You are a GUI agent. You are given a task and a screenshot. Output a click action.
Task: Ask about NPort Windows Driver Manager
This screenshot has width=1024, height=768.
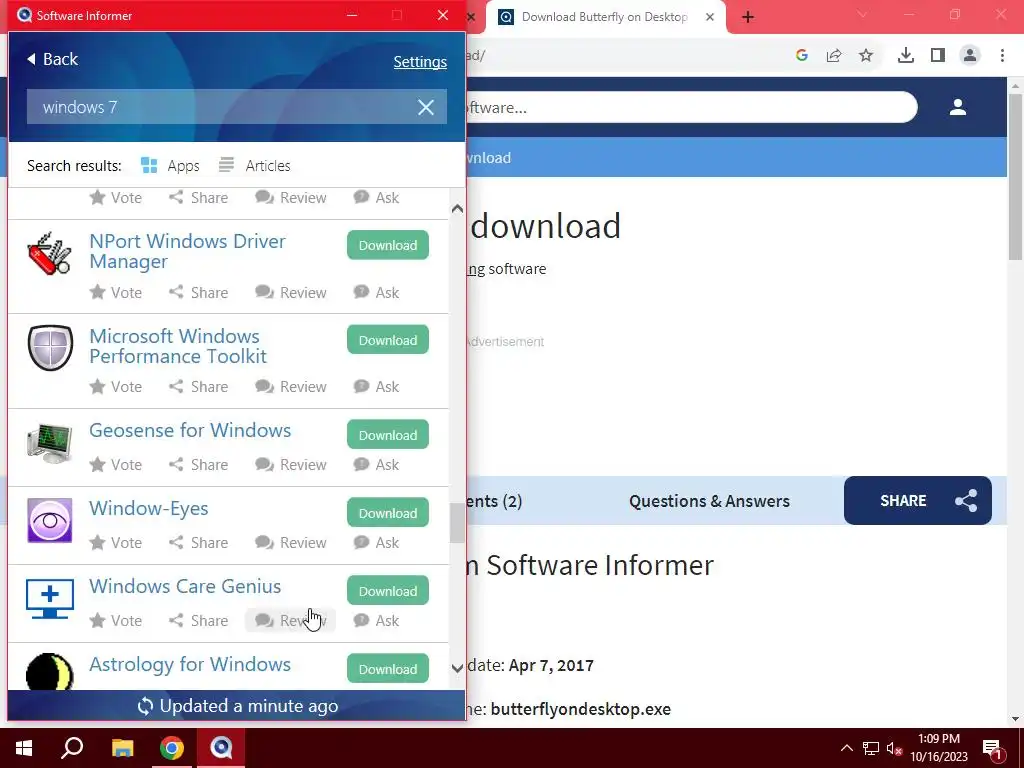click(x=376, y=293)
